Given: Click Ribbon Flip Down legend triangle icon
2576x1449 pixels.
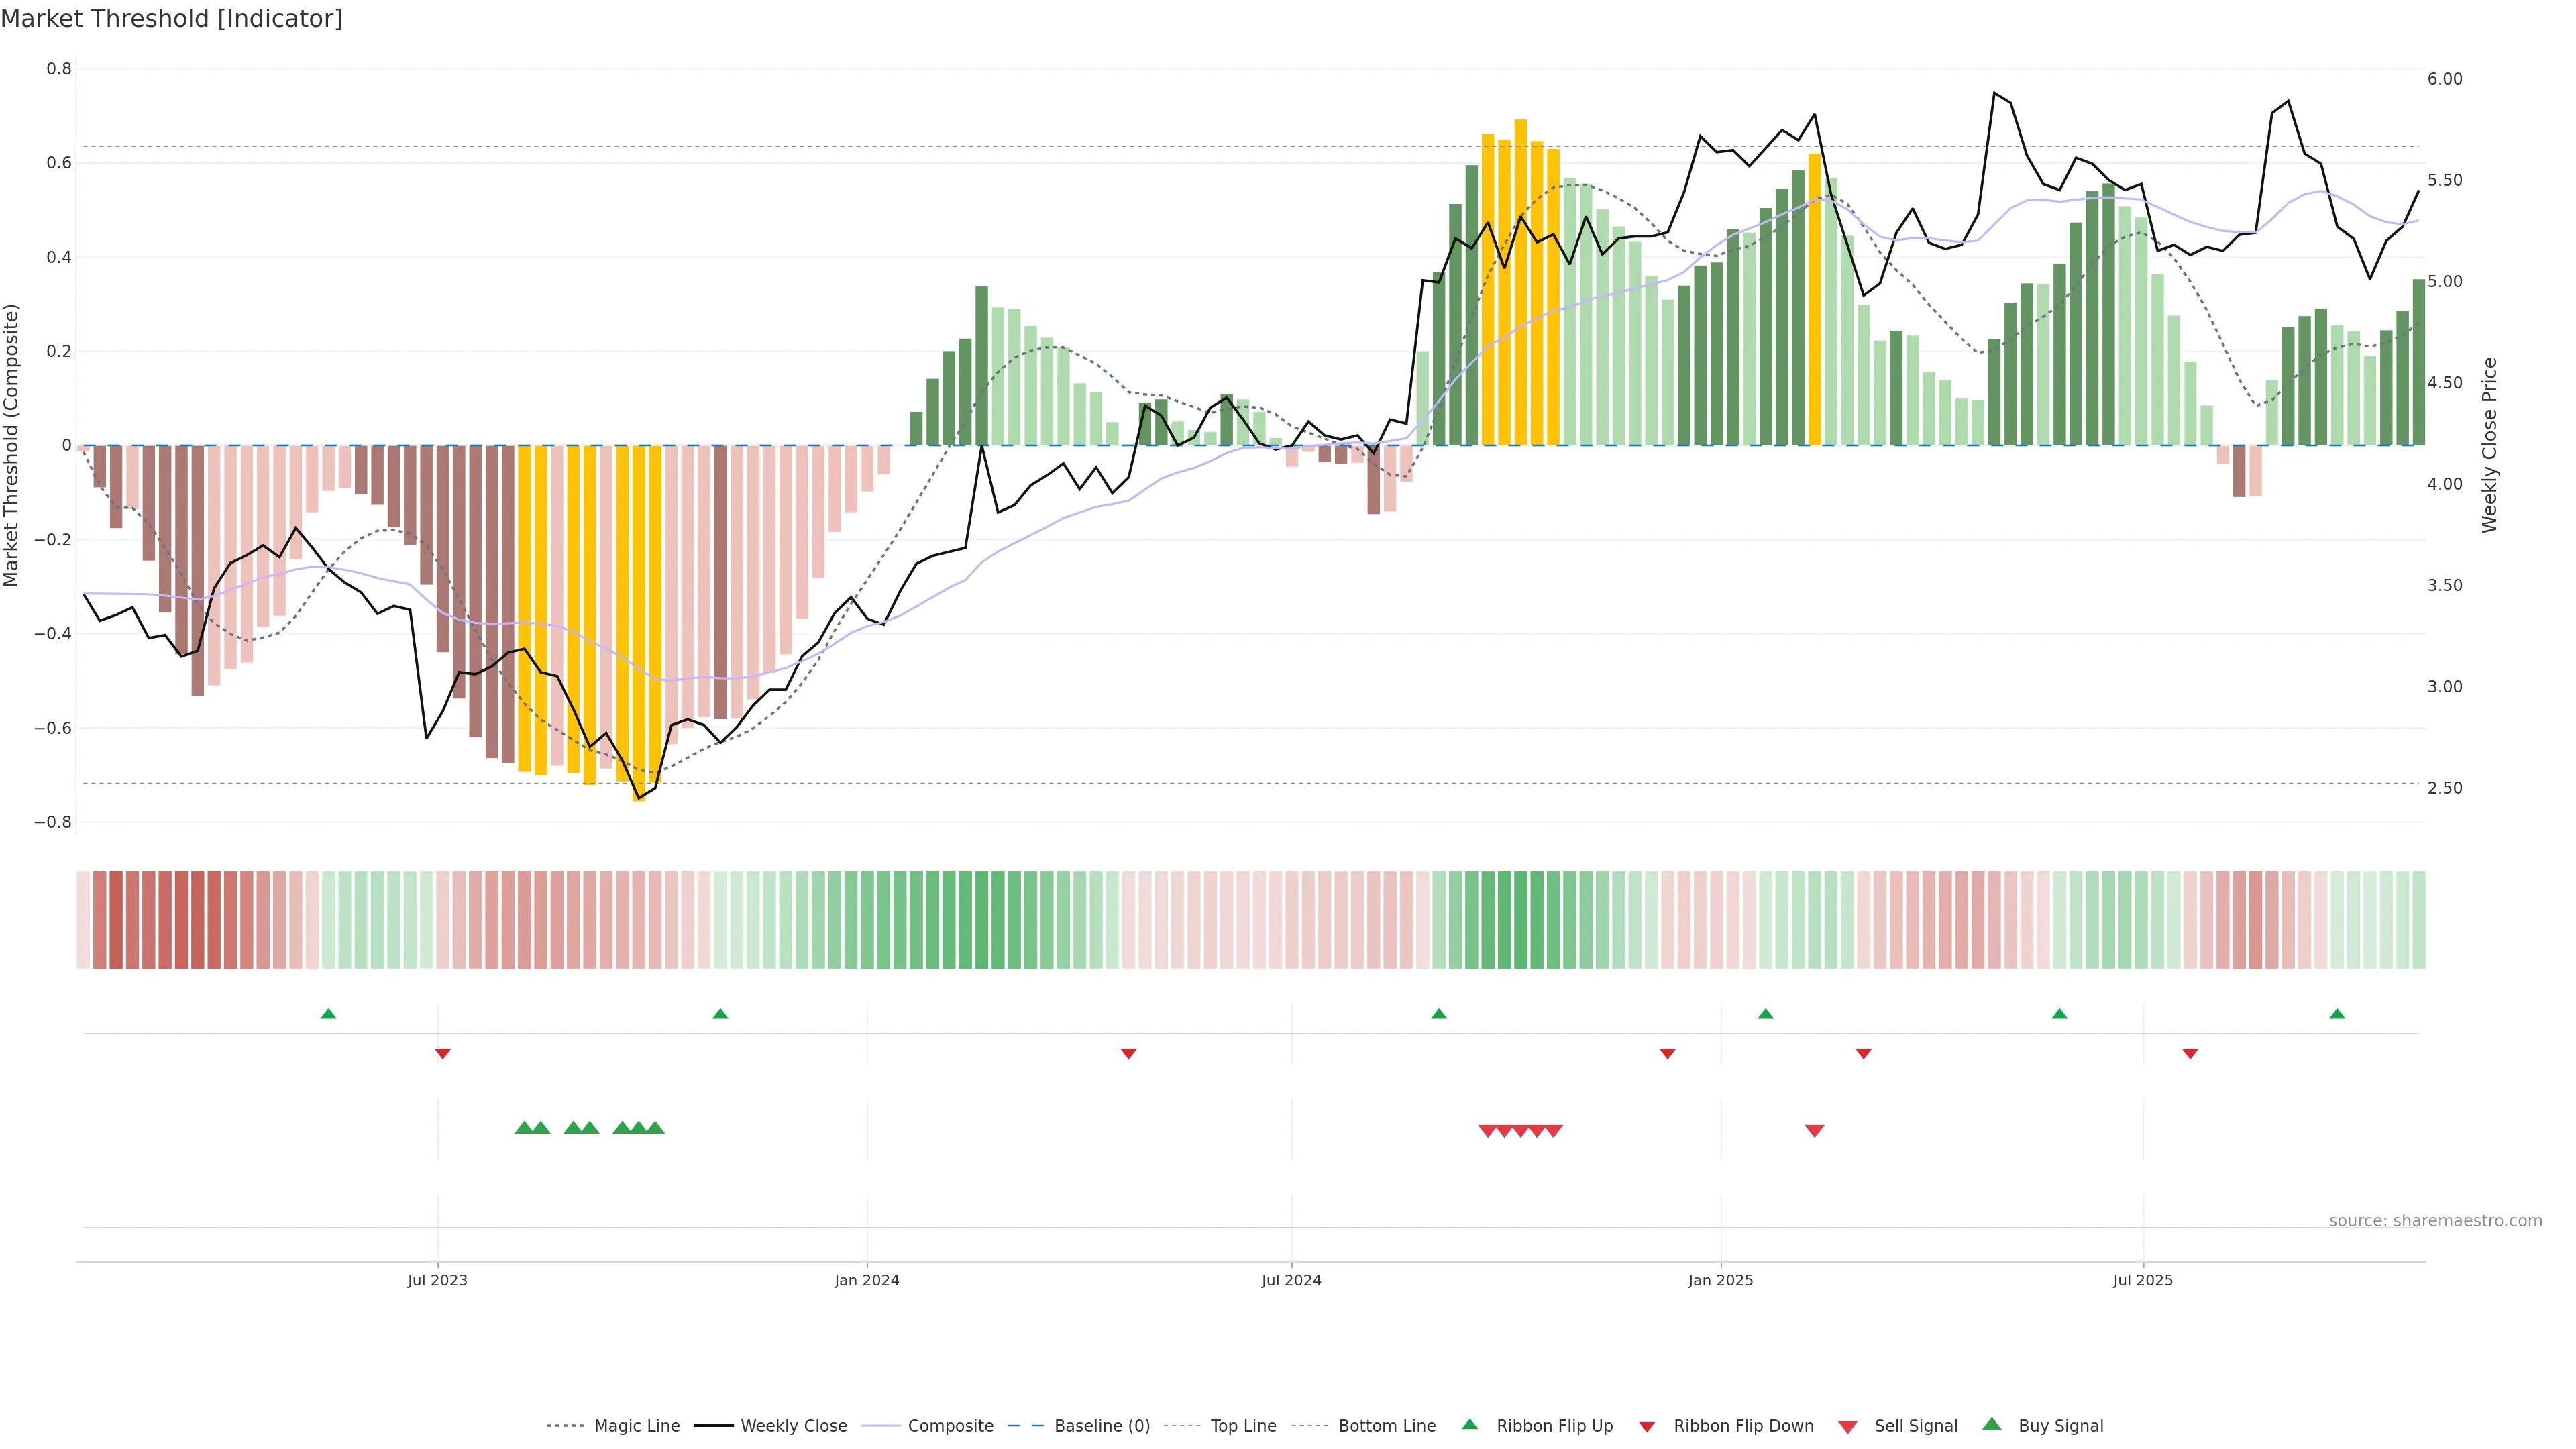Looking at the screenshot, I should 1647,1427.
